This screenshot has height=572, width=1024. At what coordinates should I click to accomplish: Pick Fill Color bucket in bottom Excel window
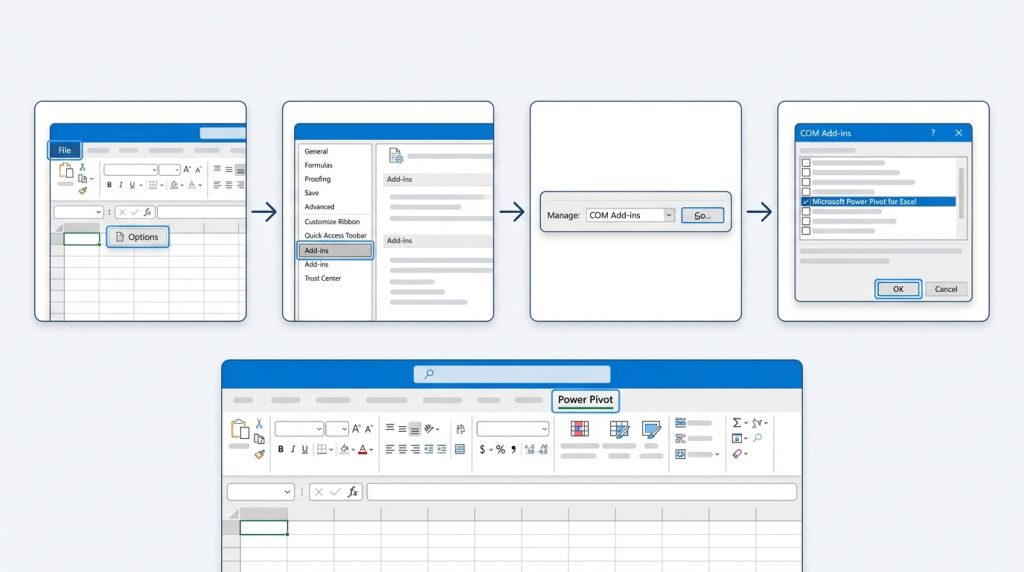tap(345, 449)
